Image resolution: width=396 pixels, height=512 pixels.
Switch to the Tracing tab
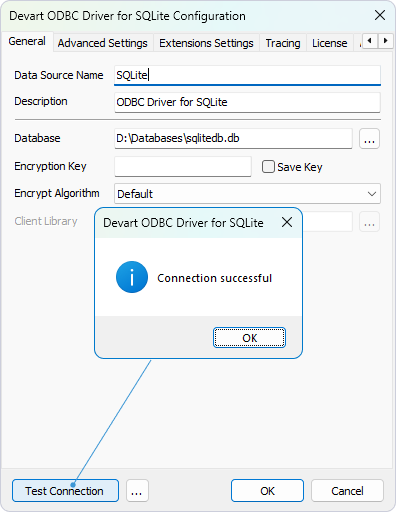pos(283,43)
